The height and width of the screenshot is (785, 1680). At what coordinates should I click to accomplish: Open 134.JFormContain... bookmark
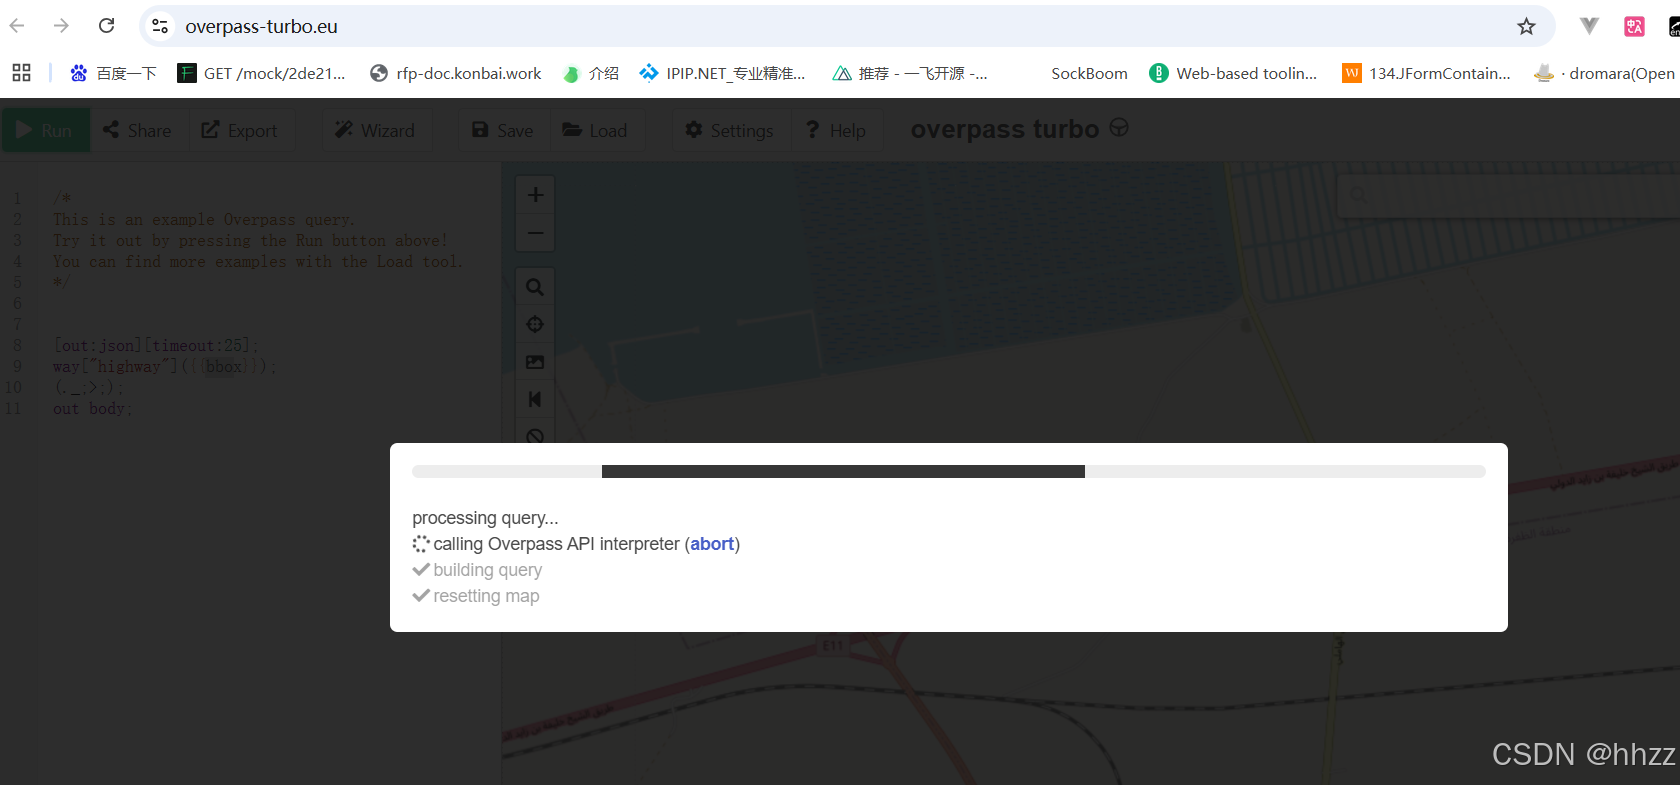(x=1427, y=73)
